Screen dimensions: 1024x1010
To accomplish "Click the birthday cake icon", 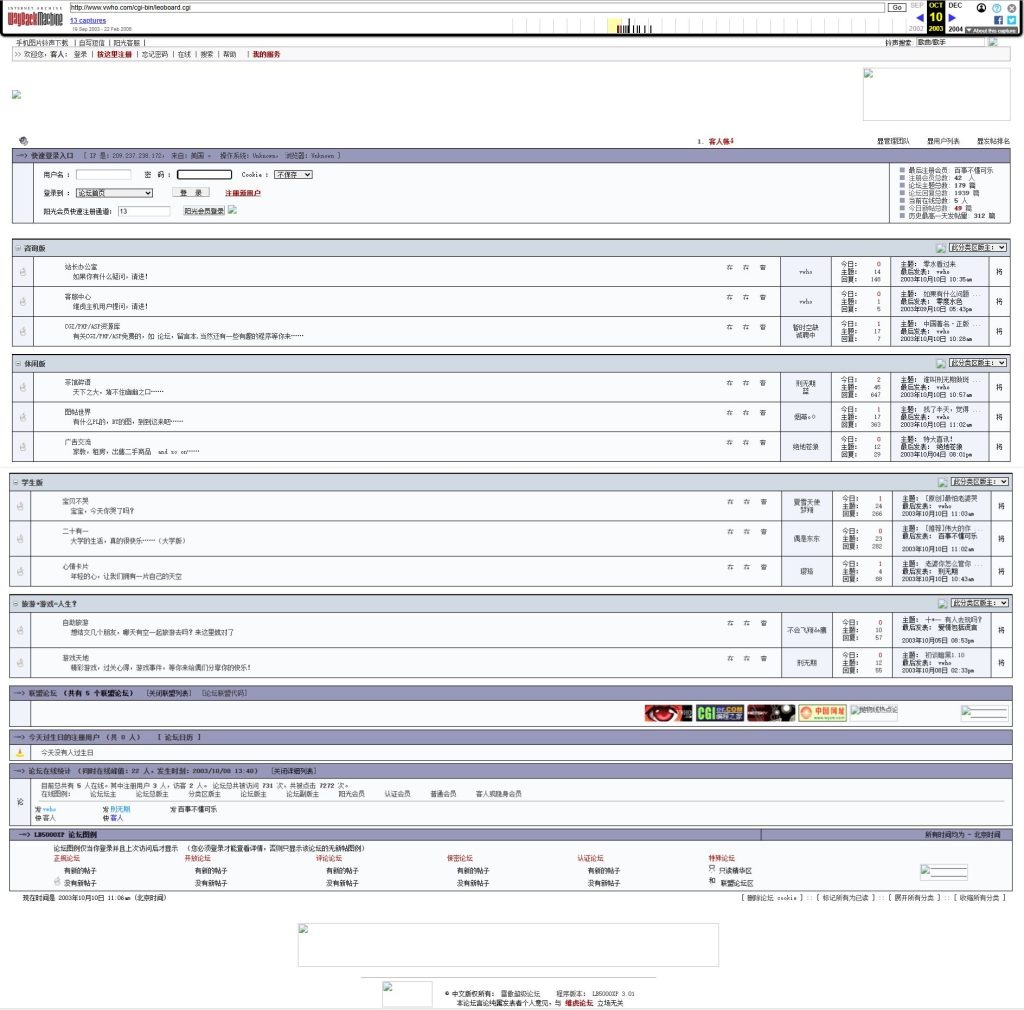I will coord(20,752).
